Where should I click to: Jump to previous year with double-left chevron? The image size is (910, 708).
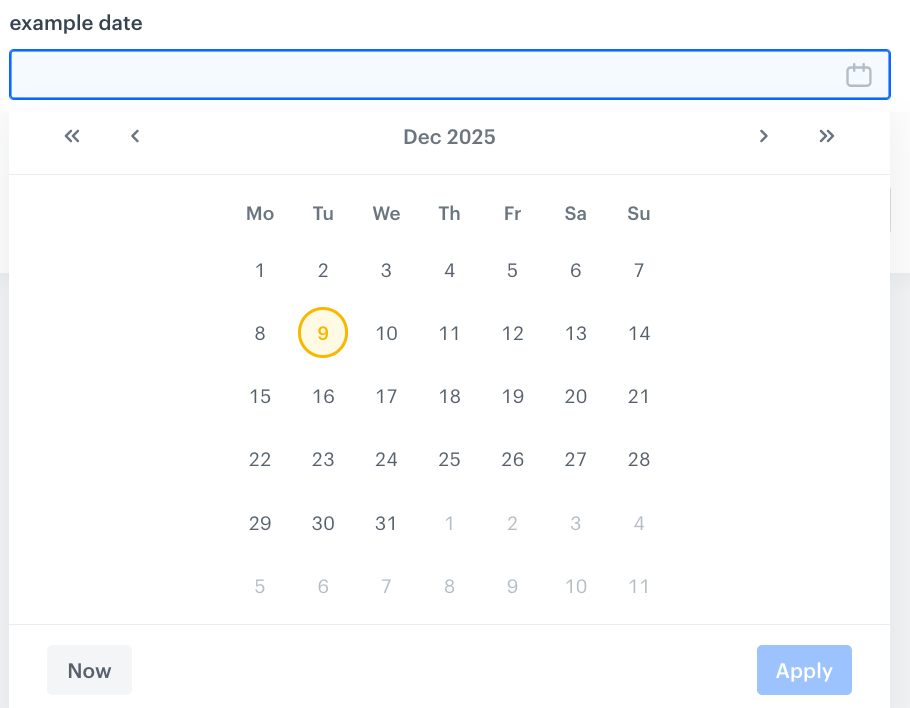[71, 136]
